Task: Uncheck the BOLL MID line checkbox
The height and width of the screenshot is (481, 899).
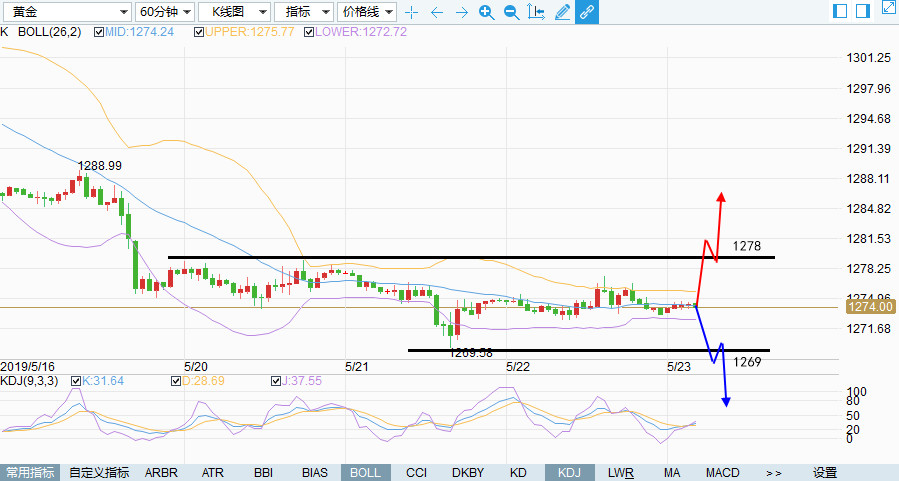Action: [99, 32]
